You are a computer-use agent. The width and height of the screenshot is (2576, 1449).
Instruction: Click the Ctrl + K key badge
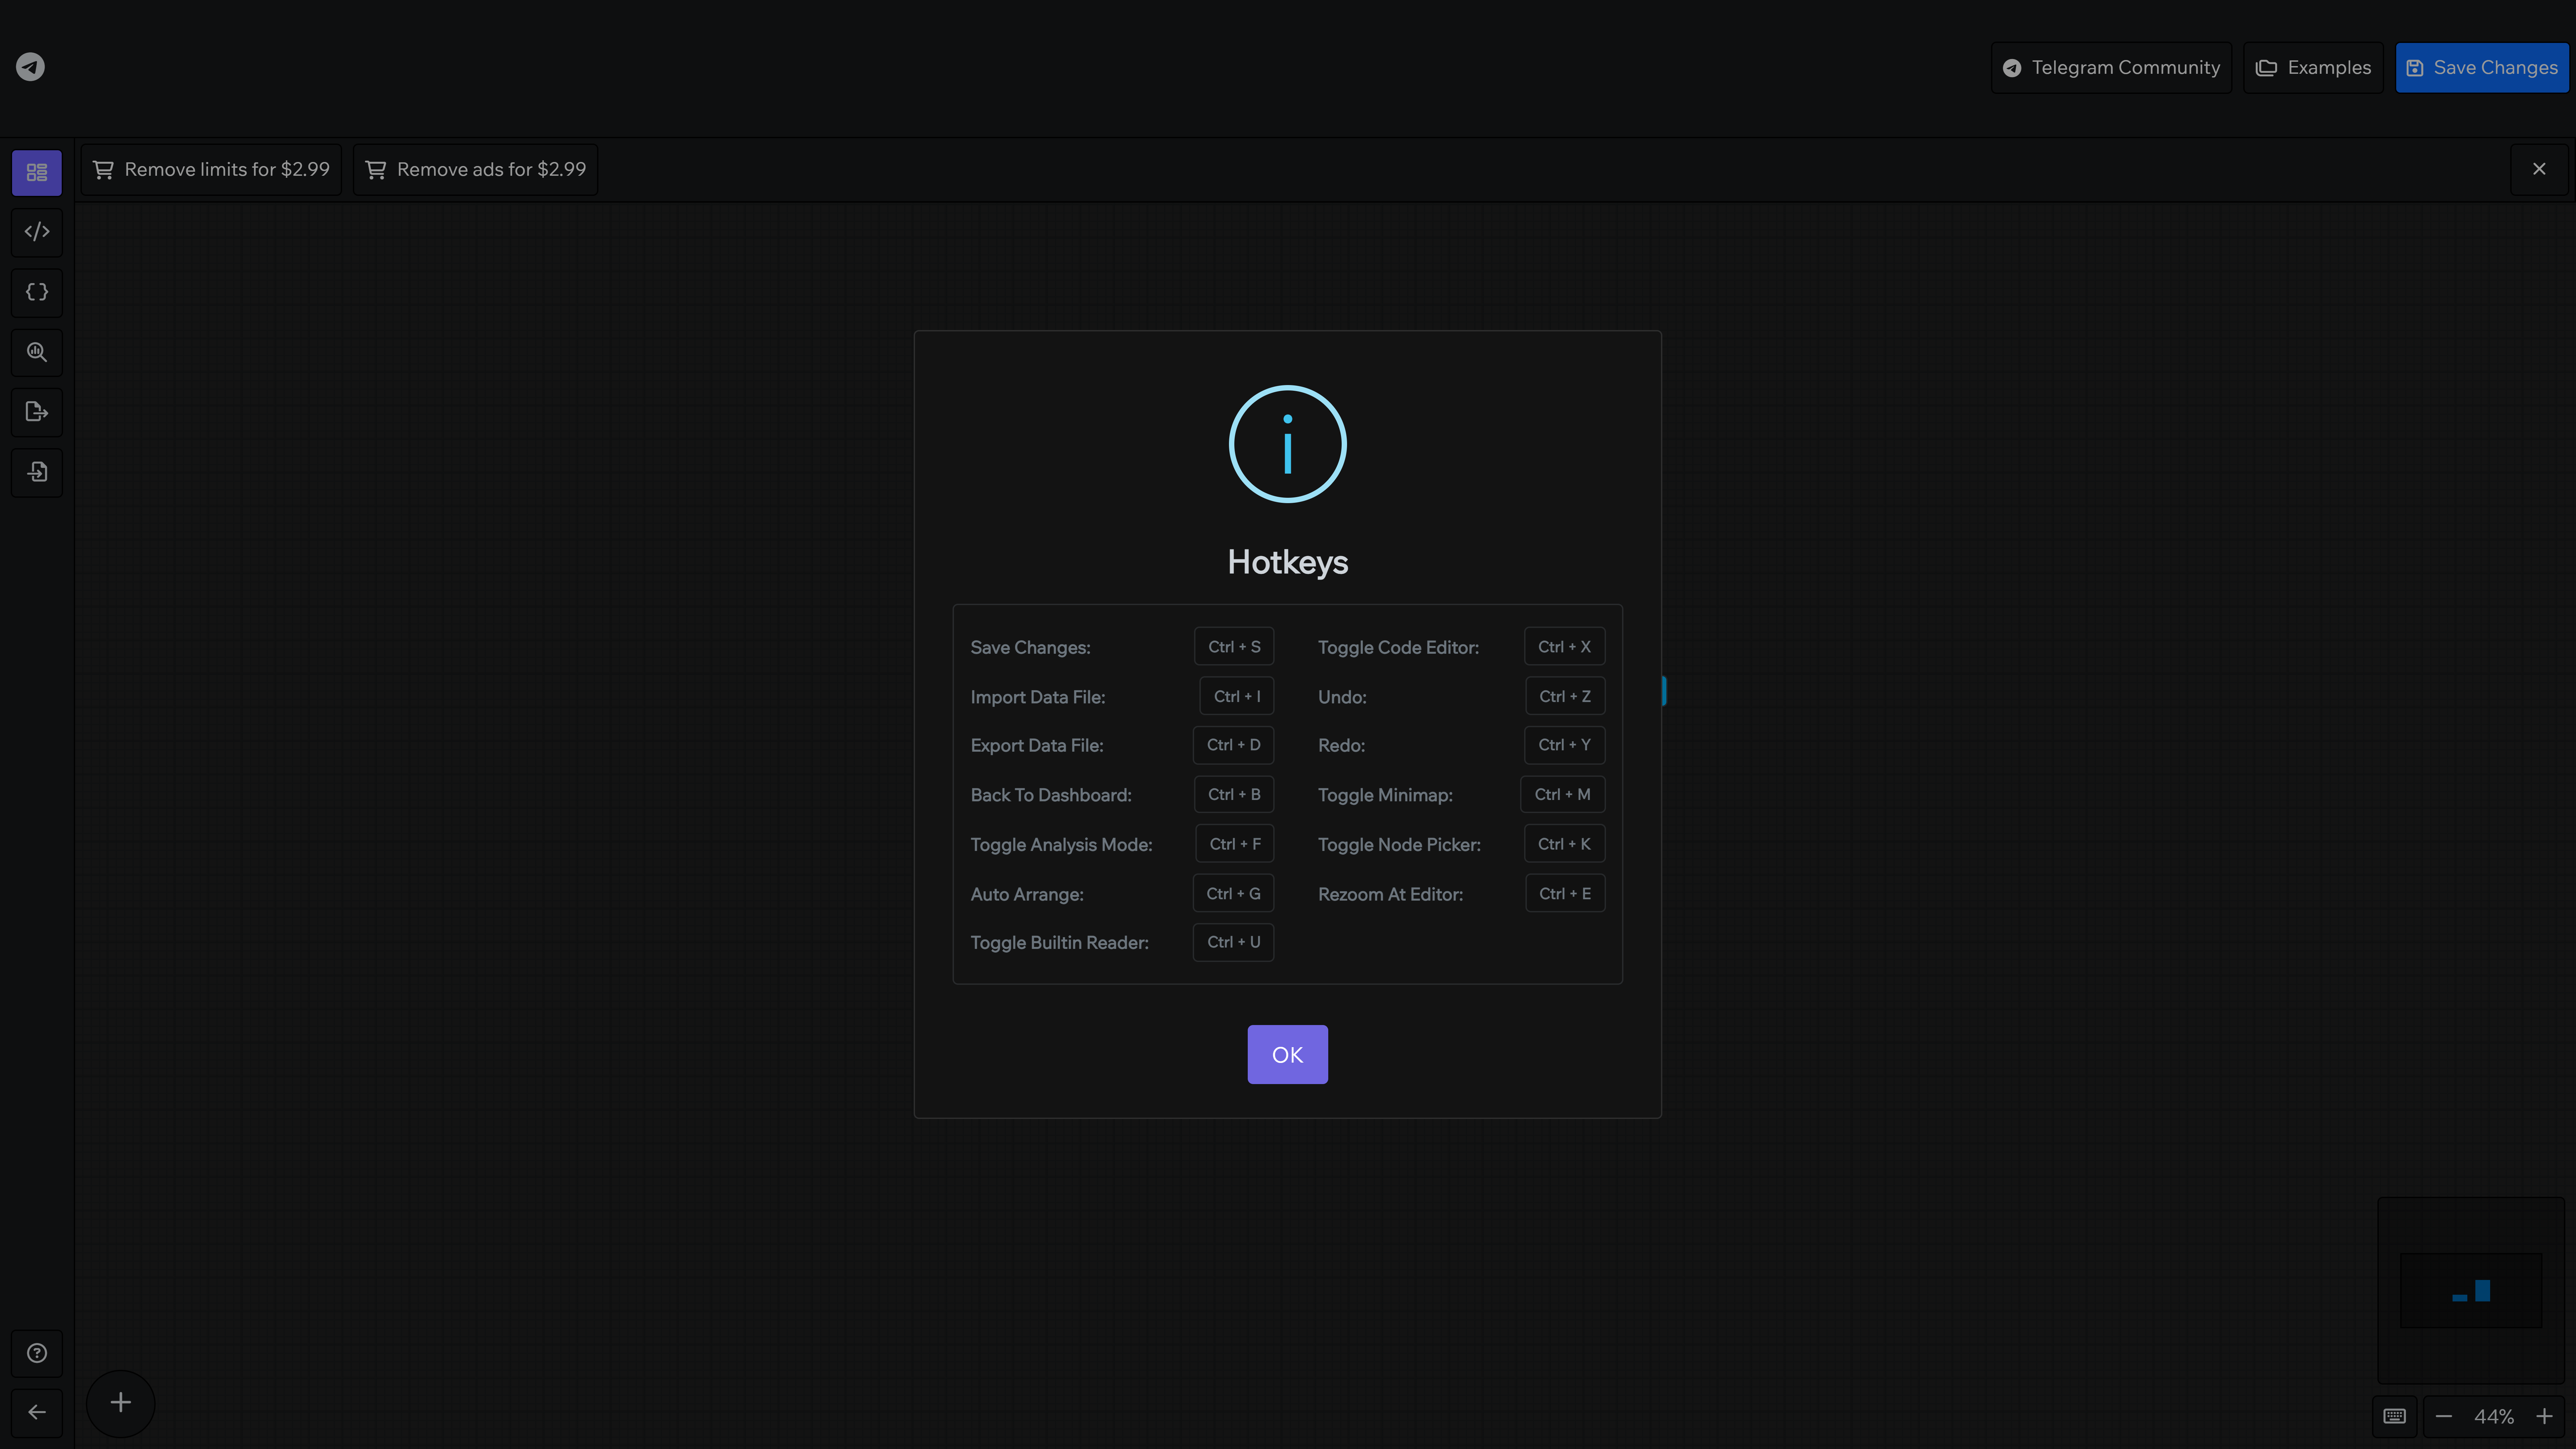[x=1565, y=844]
